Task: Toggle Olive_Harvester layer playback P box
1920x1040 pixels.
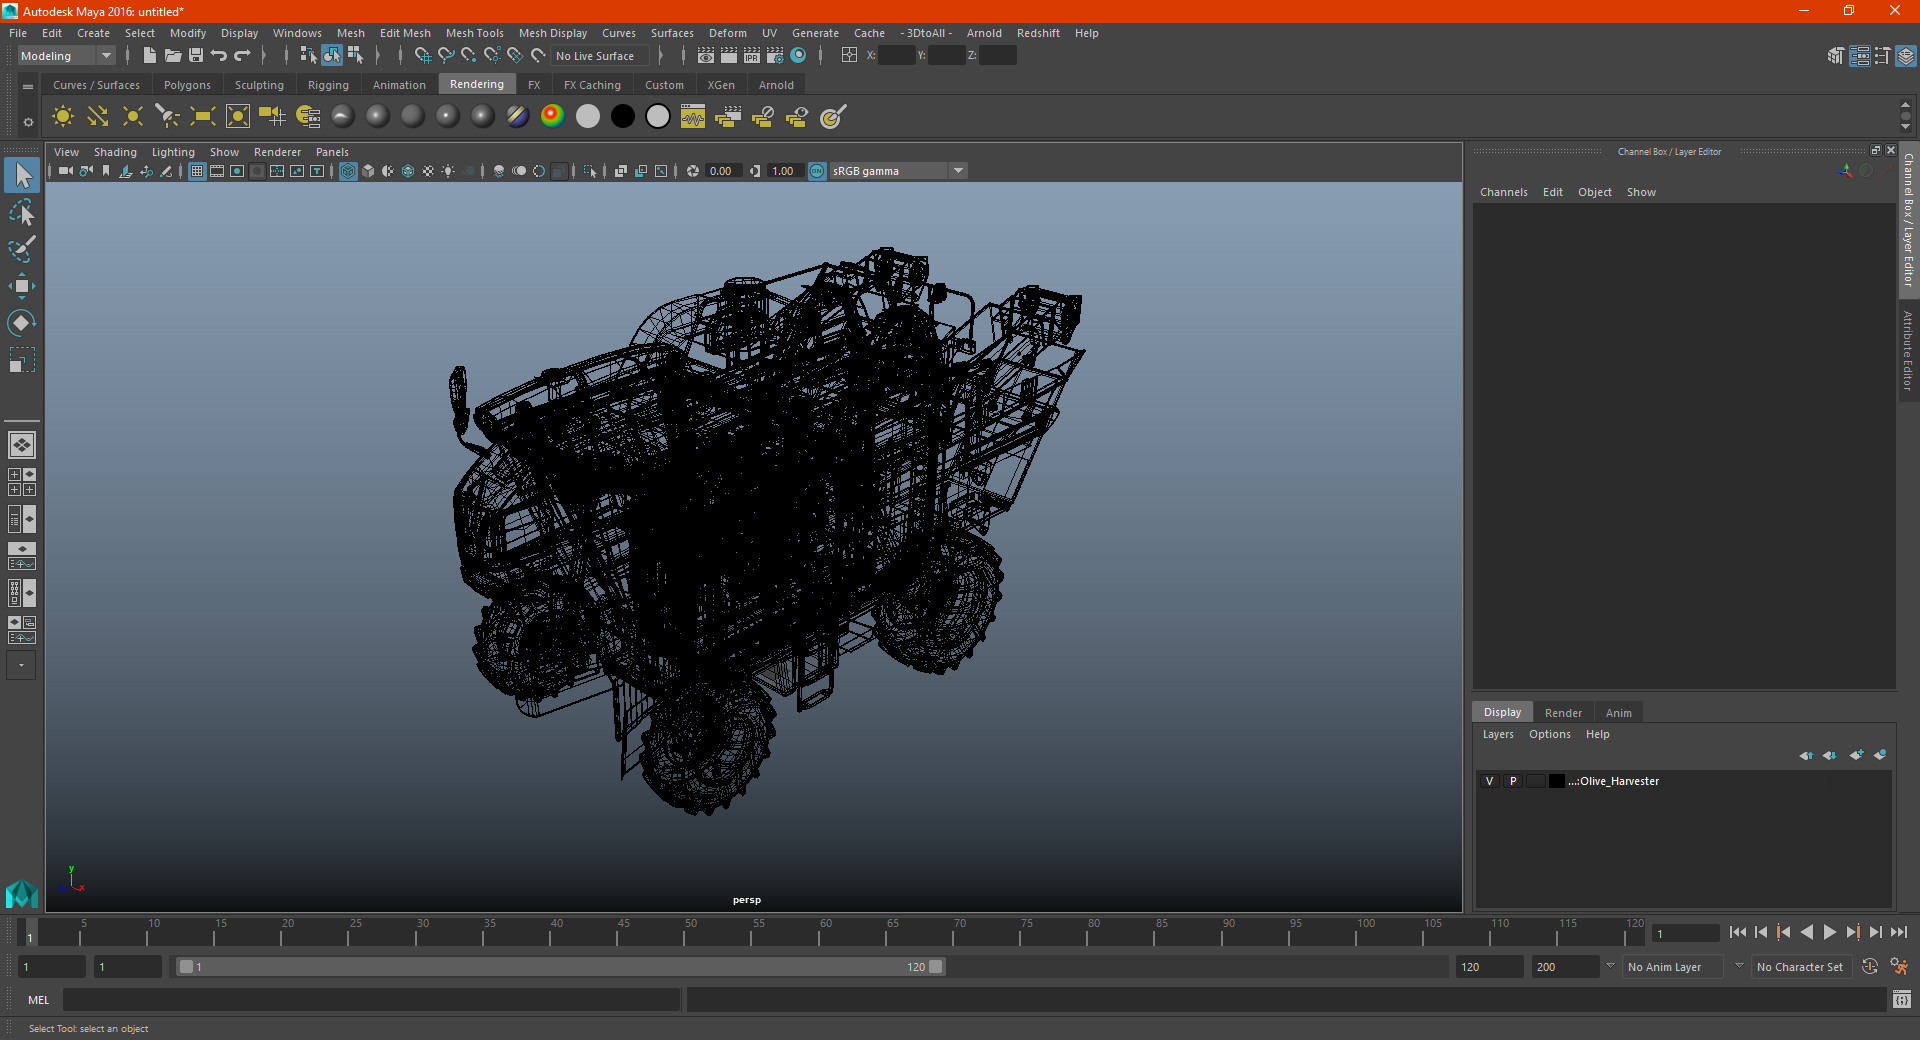Action: [x=1513, y=781]
